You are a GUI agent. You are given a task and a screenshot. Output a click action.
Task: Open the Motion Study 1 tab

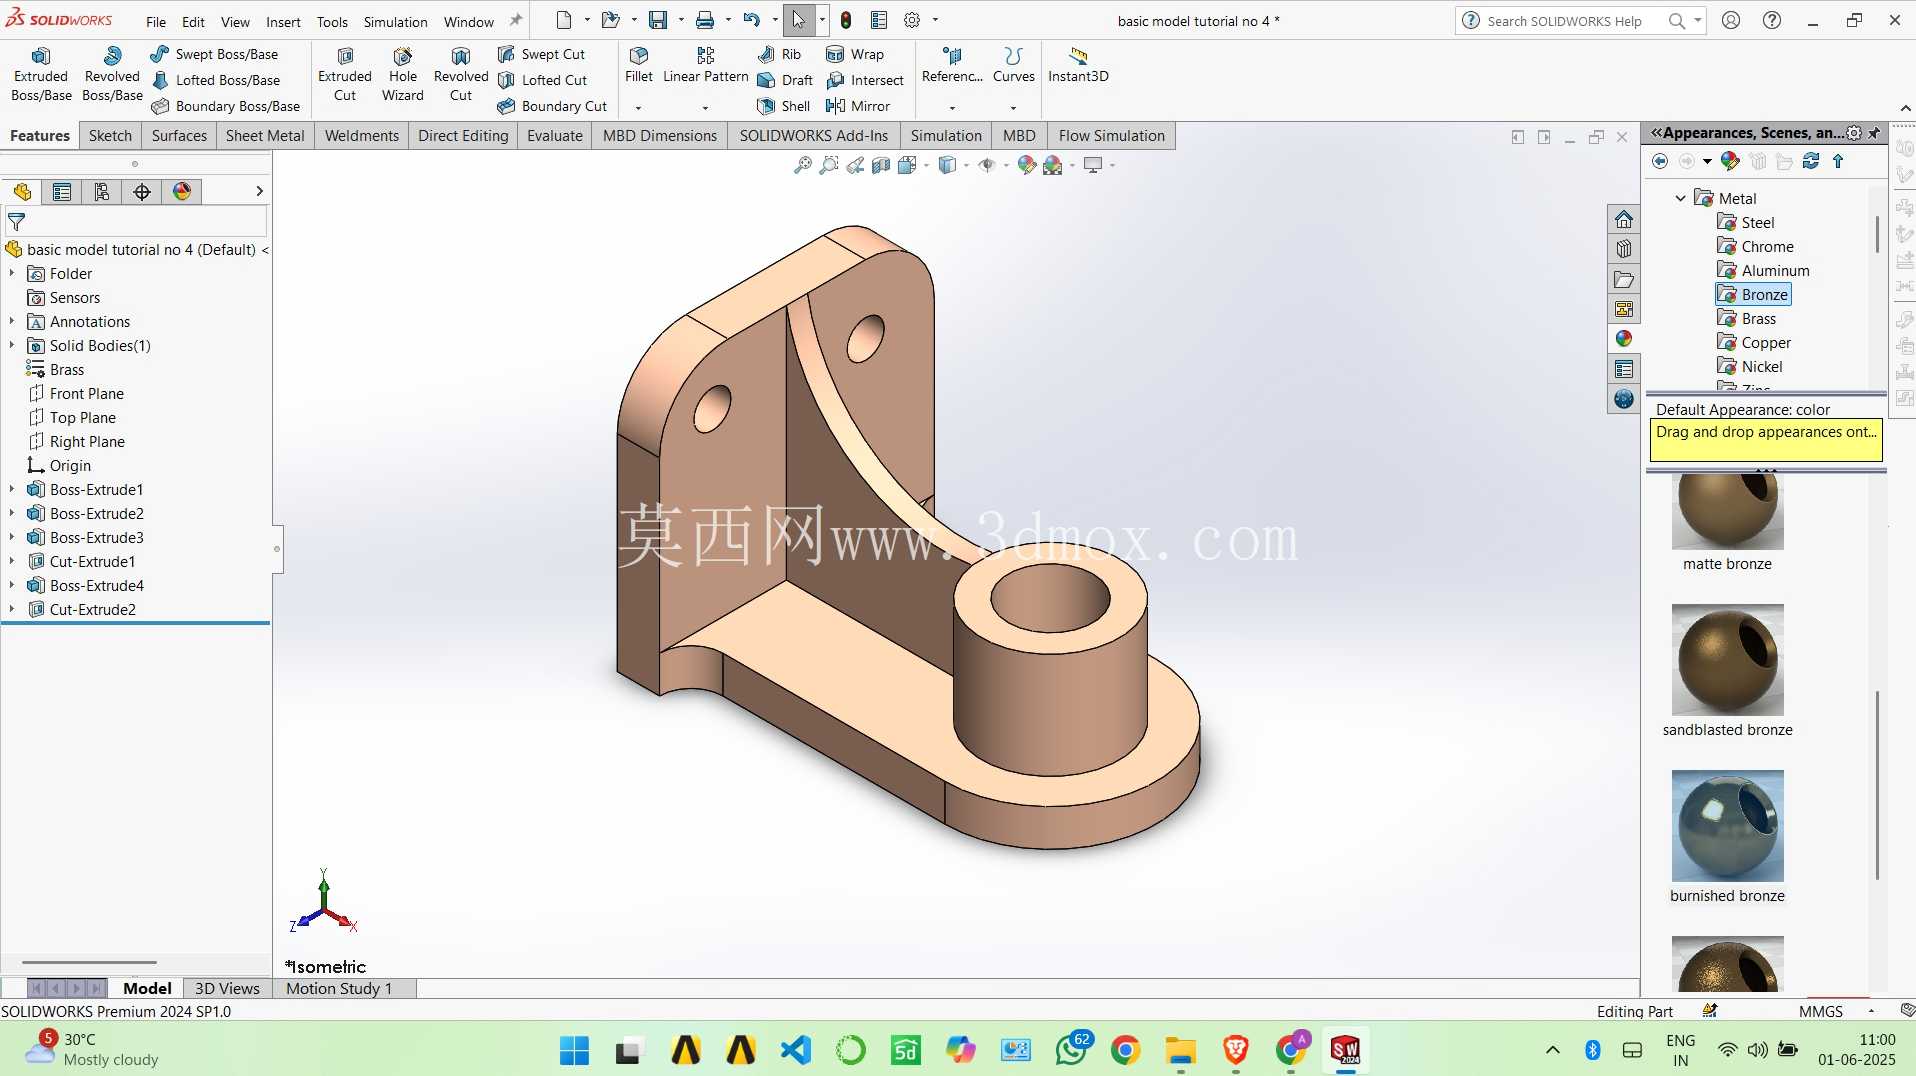(339, 988)
